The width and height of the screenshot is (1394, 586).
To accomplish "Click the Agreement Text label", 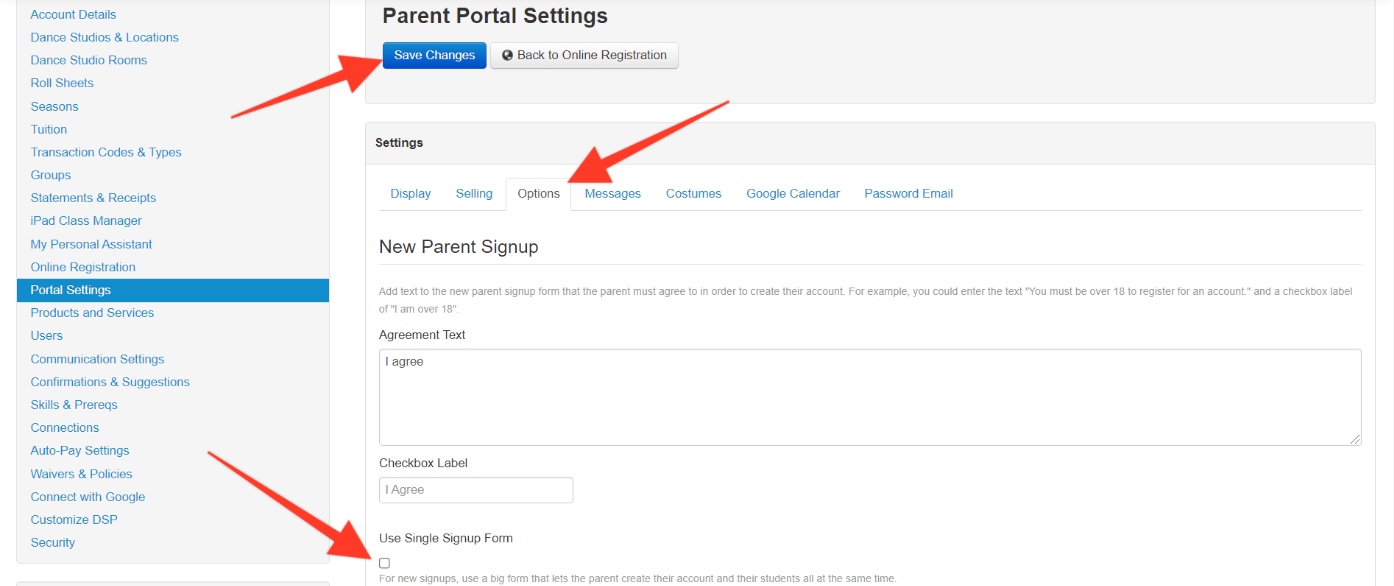I will [422, 335].
